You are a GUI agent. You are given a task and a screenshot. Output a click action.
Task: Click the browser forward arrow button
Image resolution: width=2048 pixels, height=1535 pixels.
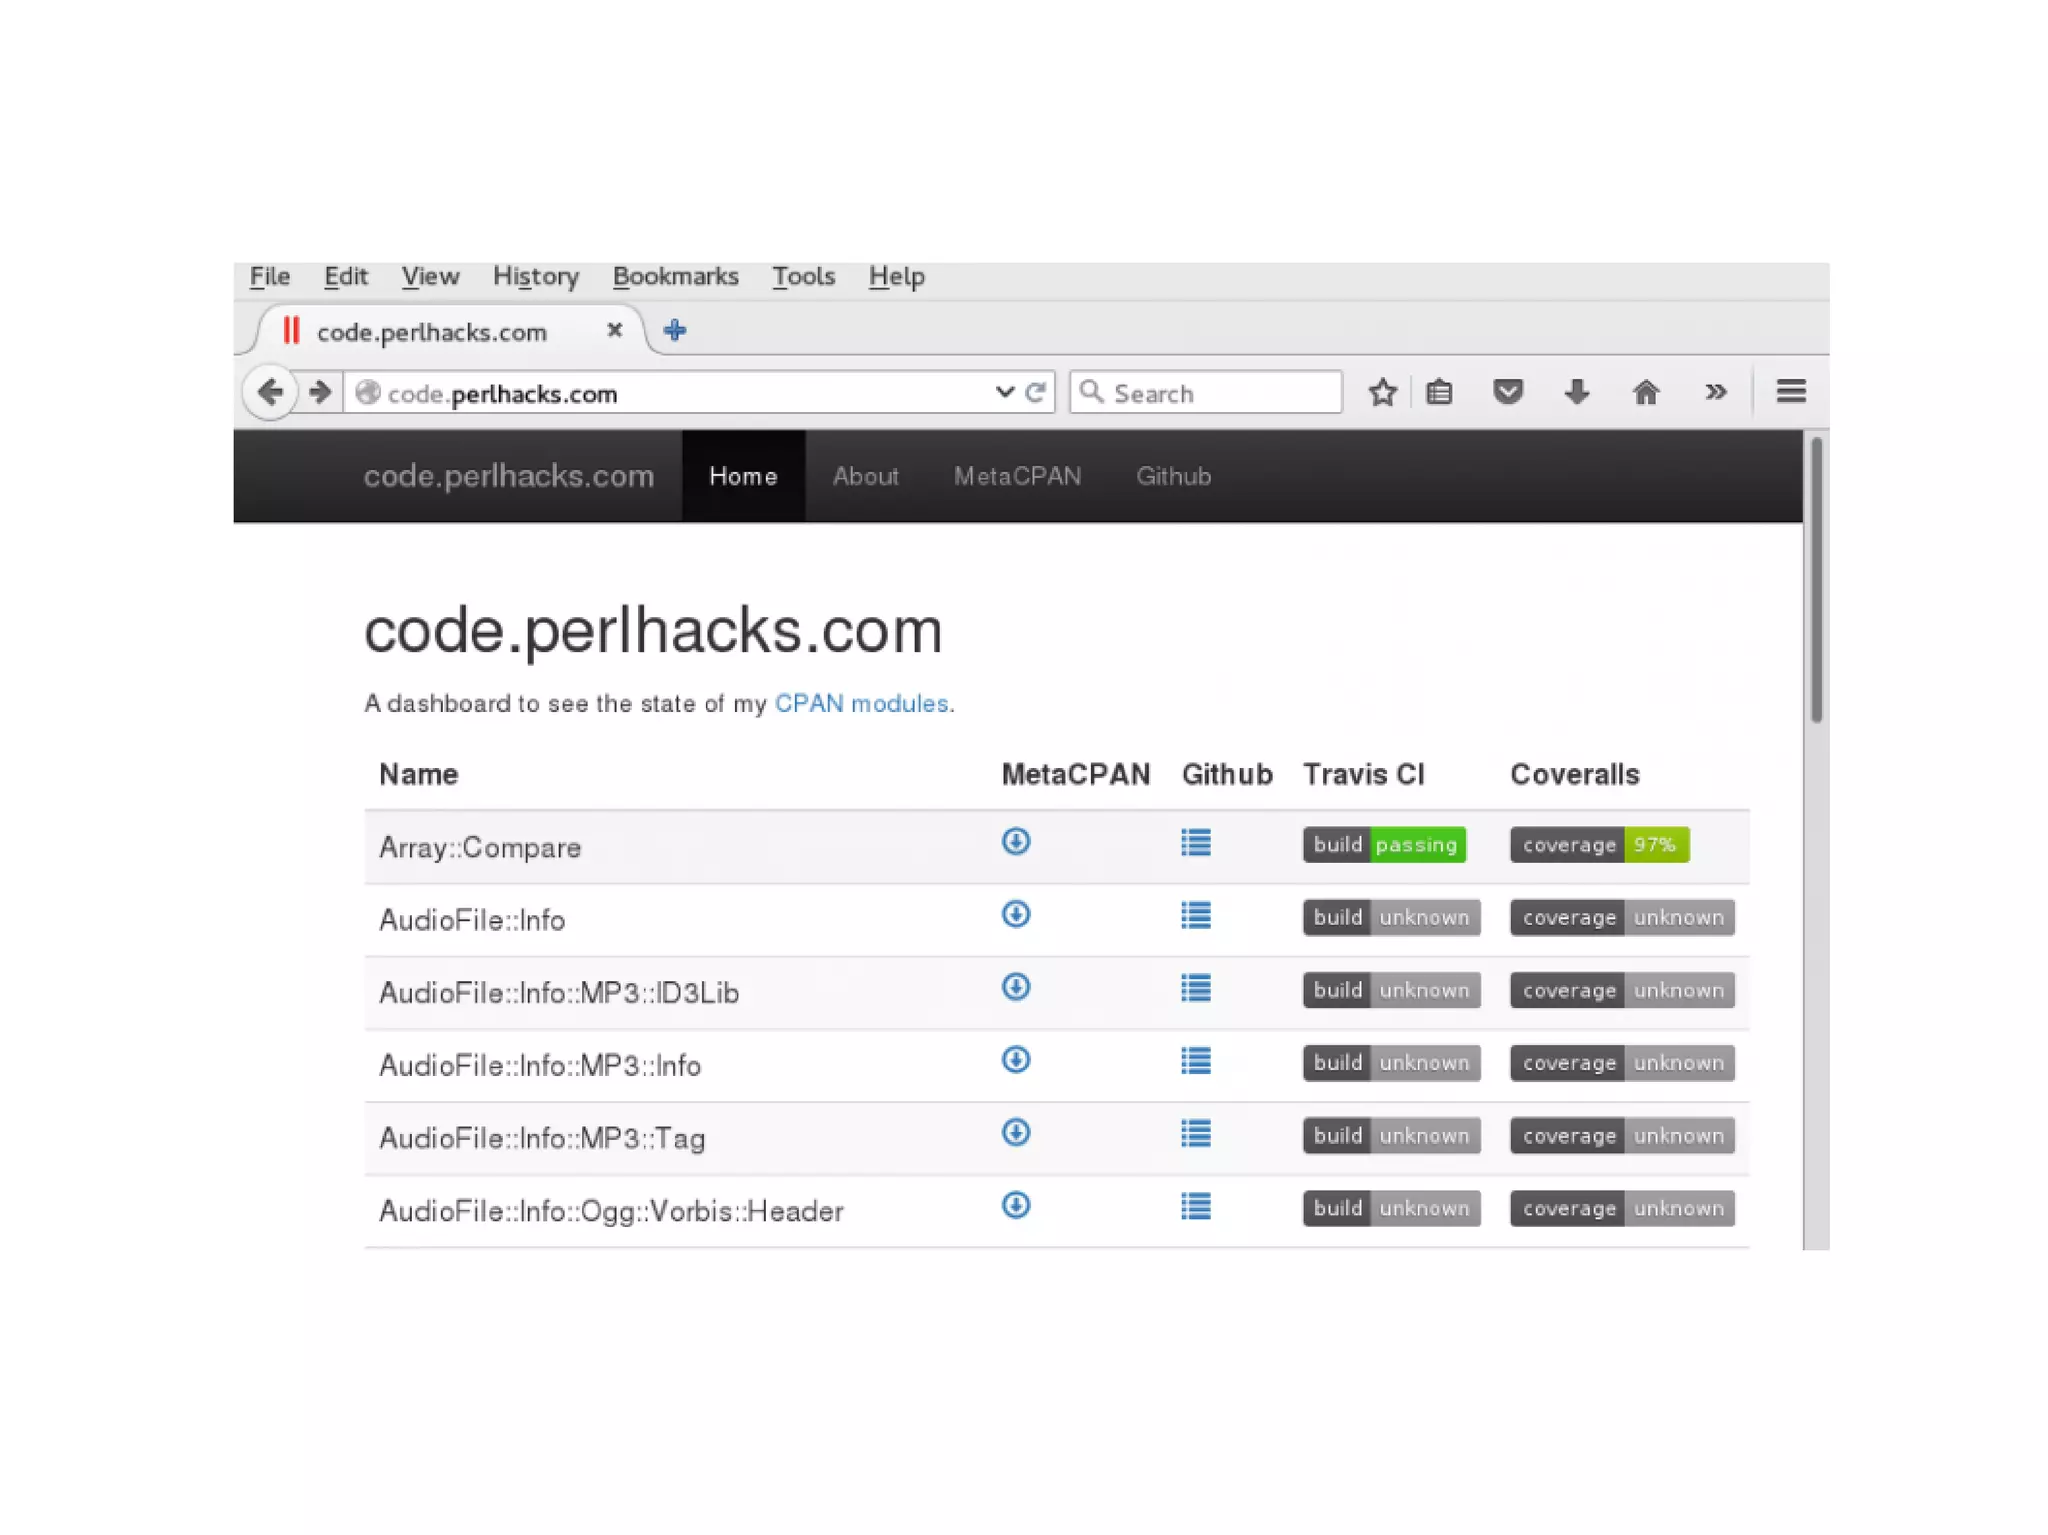pos(320,392)
